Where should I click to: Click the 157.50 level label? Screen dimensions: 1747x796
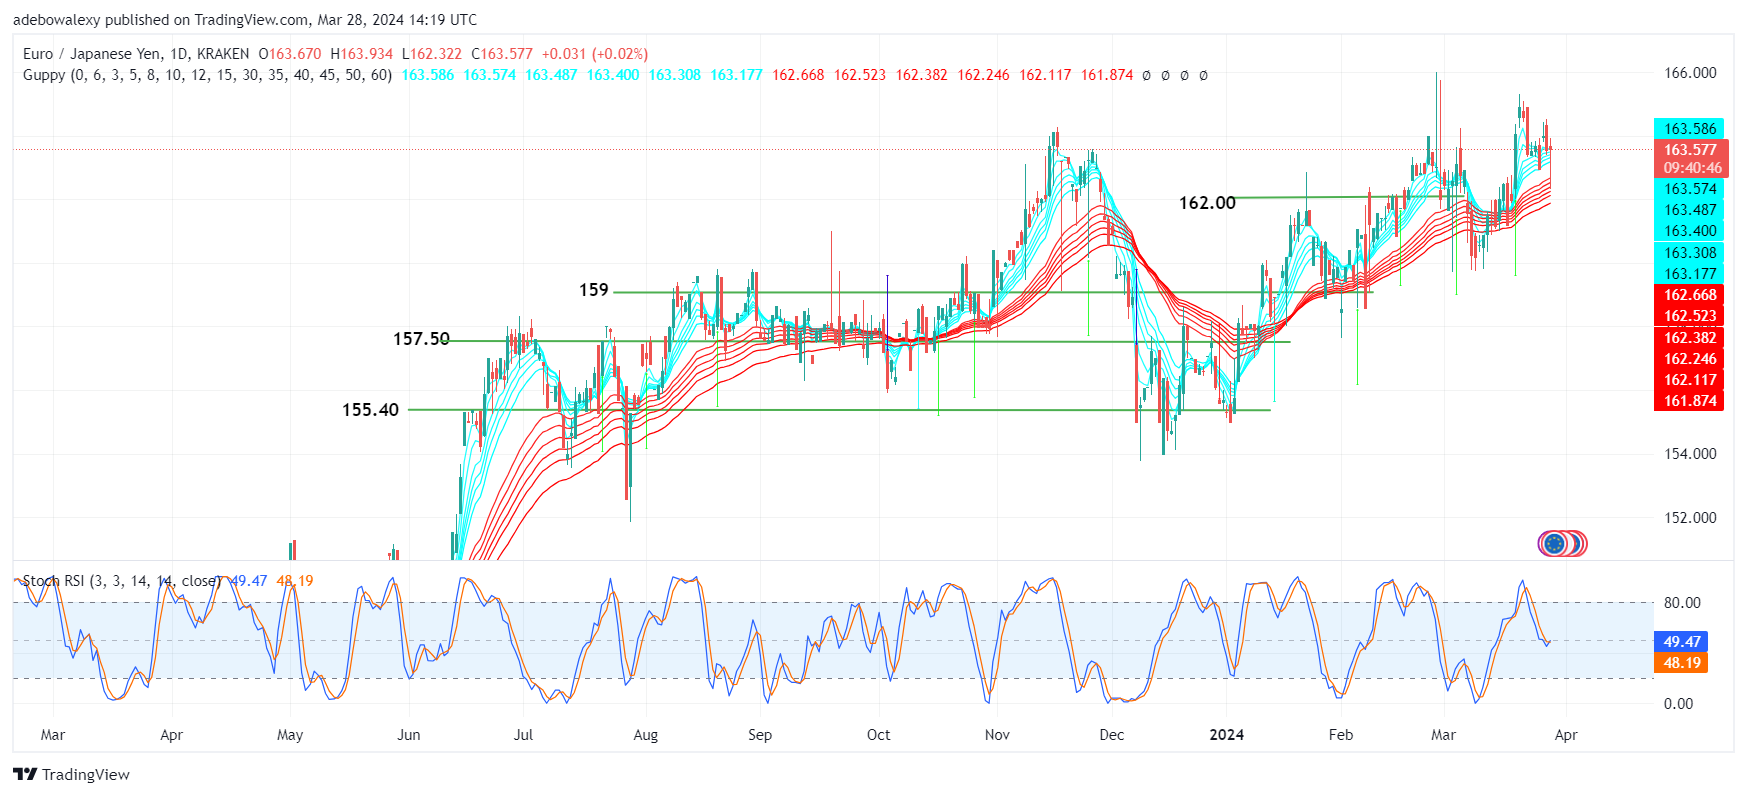click(x=421, y=339)
